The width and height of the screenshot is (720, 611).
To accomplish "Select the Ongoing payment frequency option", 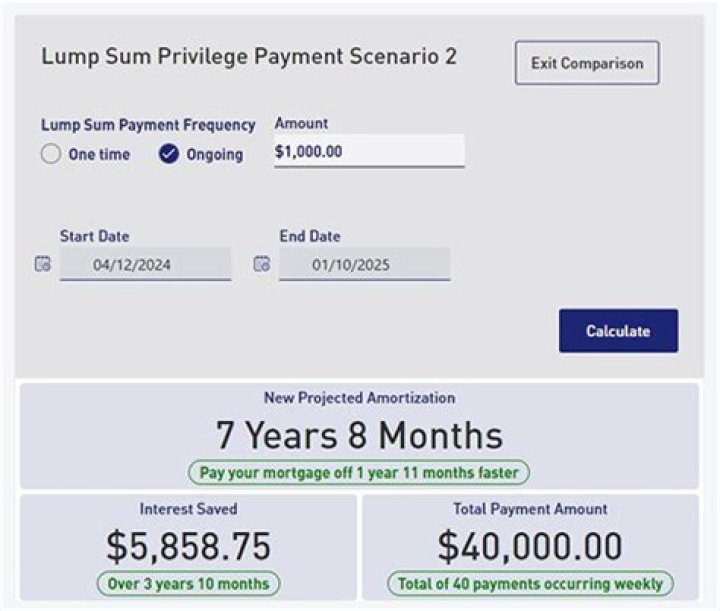I will tap(170, 155).
